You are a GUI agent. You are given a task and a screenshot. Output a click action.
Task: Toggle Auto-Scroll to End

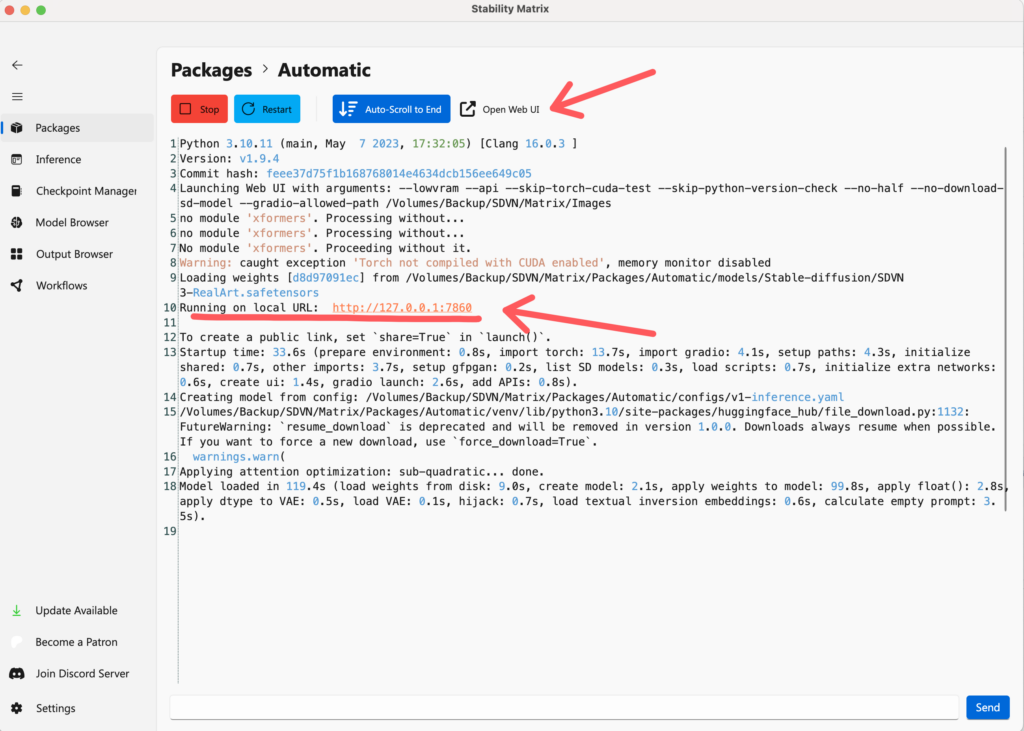coord(391,109)
